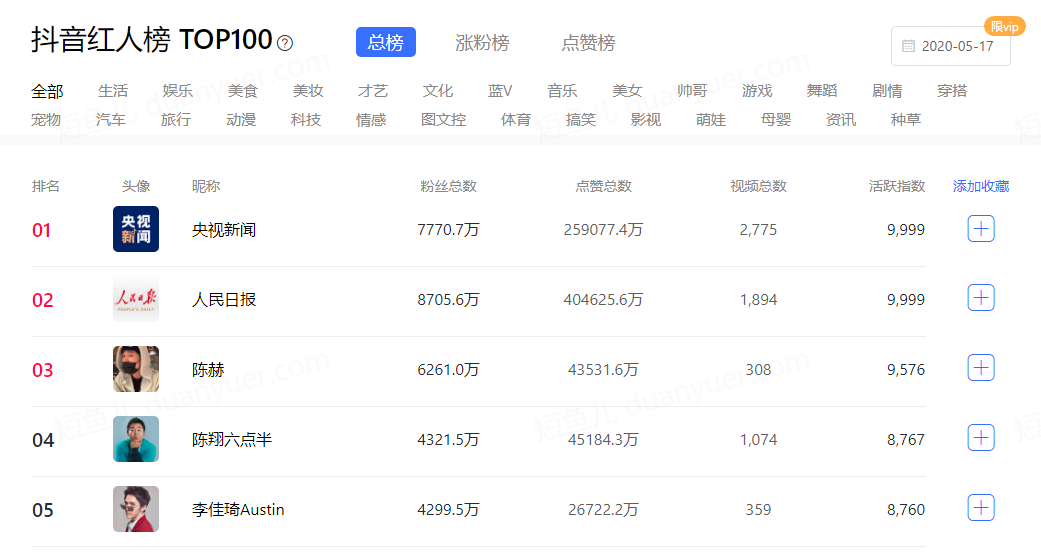Filter by 美妆 category
The height and width of the screenshot is (555, 1041).
tap(308, 91)
